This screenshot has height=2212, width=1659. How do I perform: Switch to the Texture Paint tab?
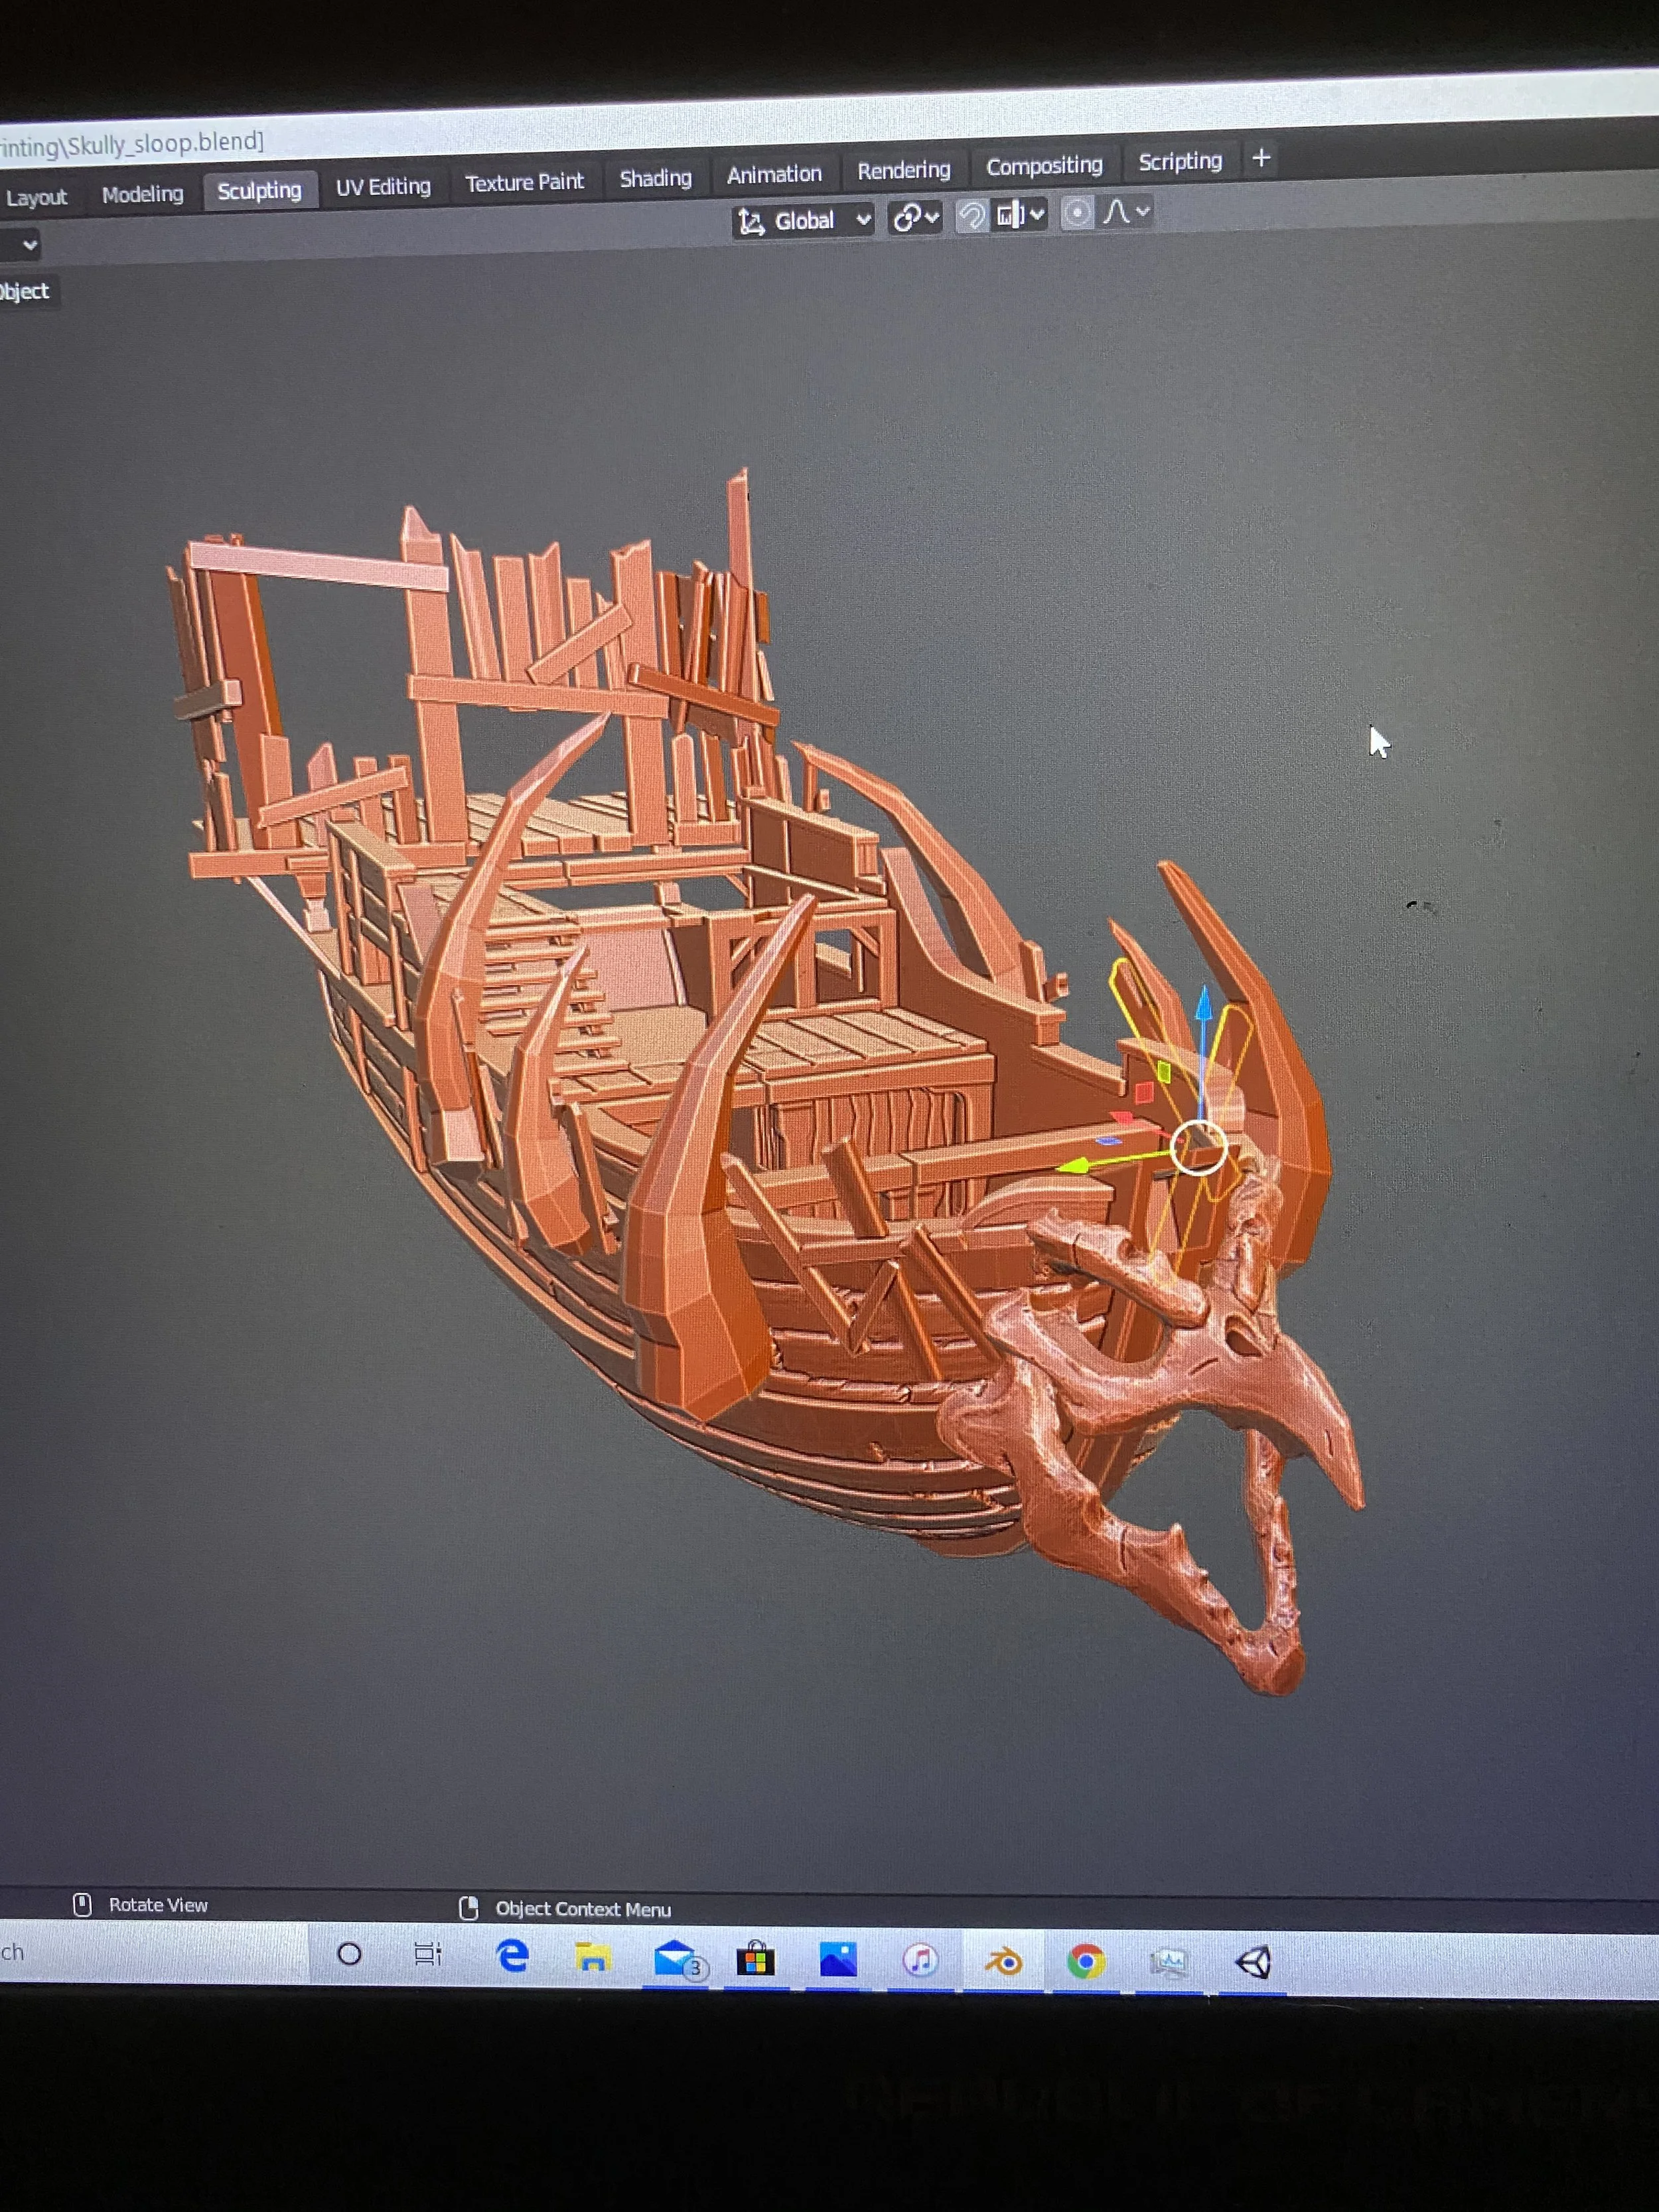[524, 182]
